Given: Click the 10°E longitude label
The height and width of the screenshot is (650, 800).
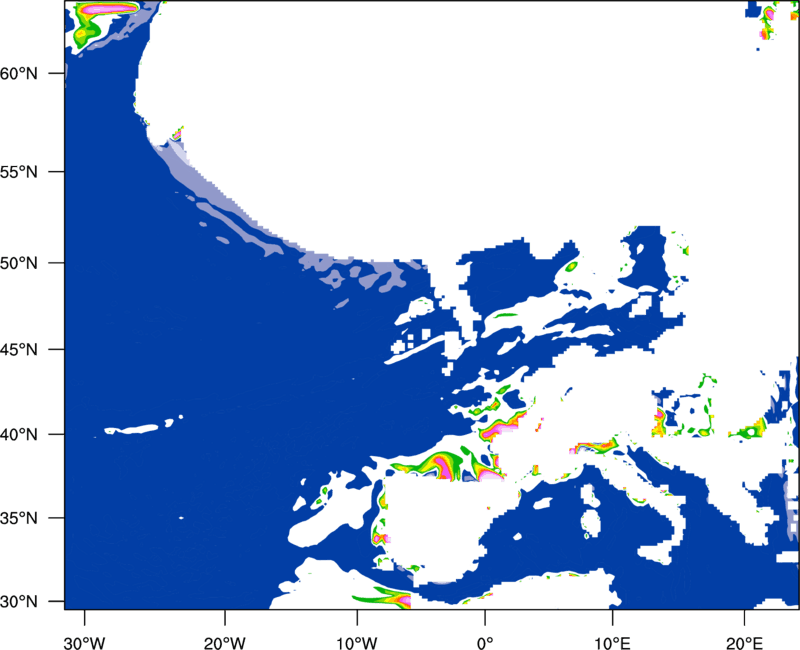Looking at the screenshot, I should (612, 643).
